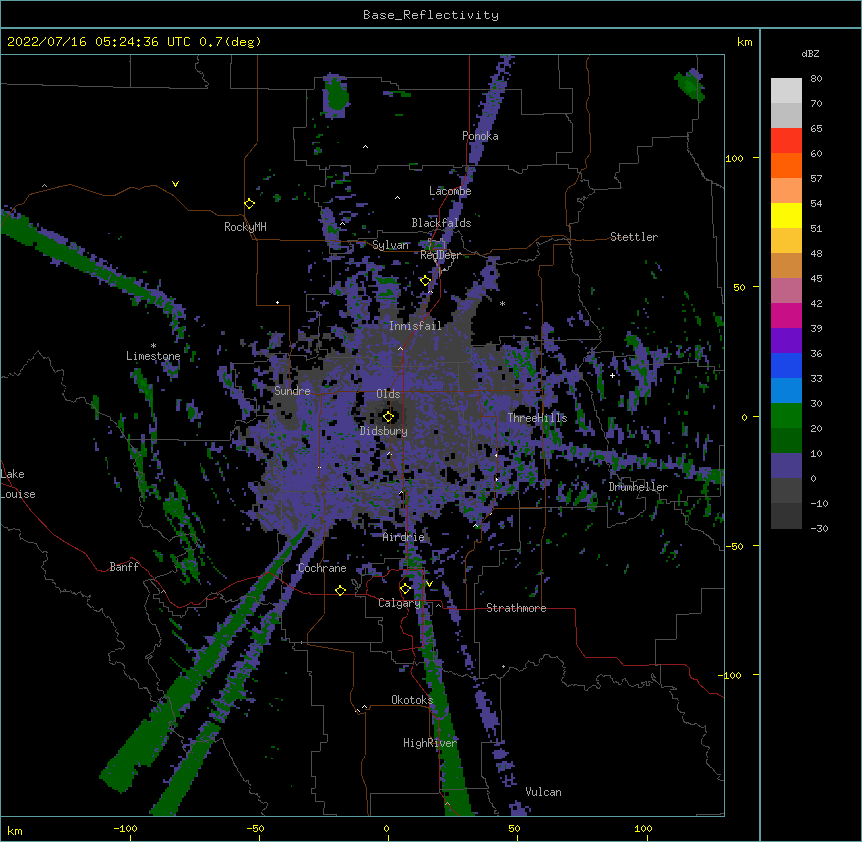The image size is (862, 842).
Task: Click the yellow diamond radar site marker above Didsbury
Action: click(388, 416)
